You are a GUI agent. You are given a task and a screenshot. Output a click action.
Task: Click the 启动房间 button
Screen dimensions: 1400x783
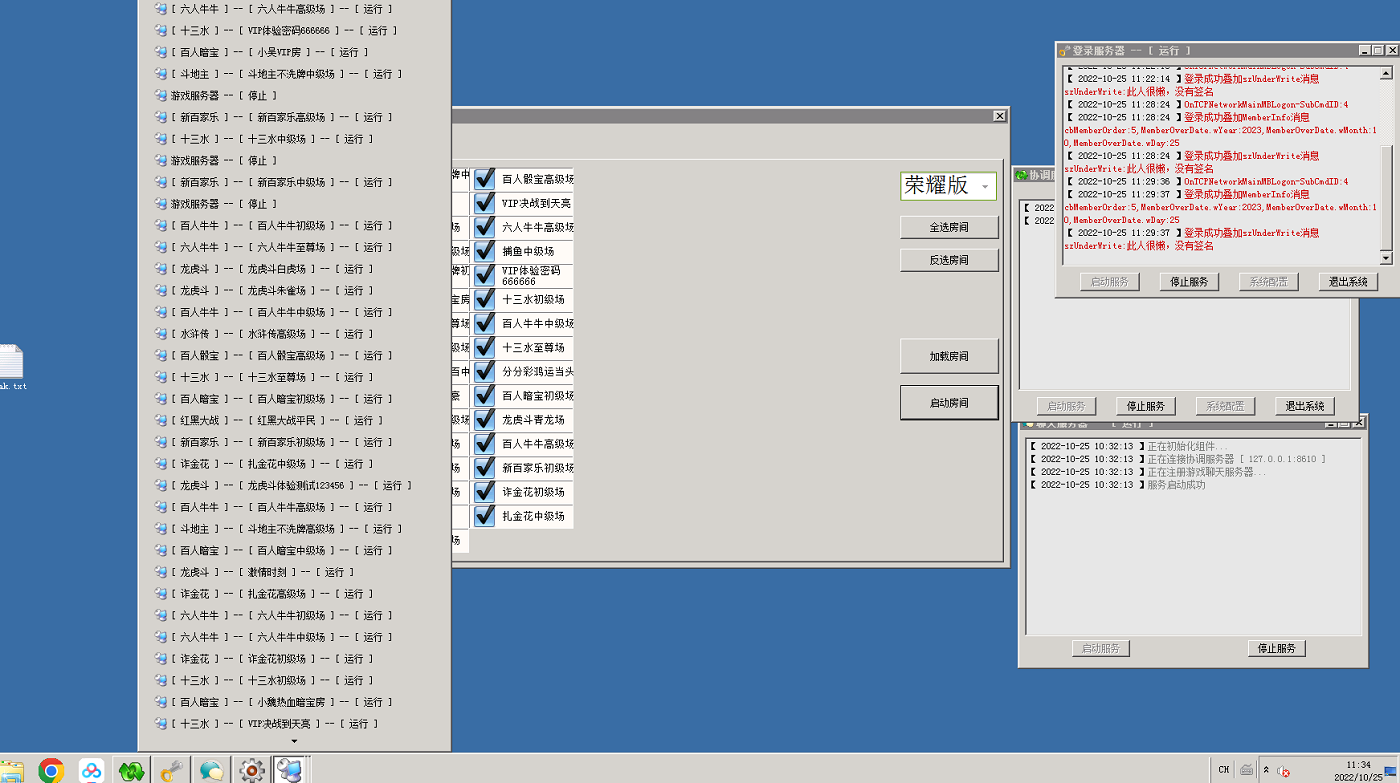point(948,403)
